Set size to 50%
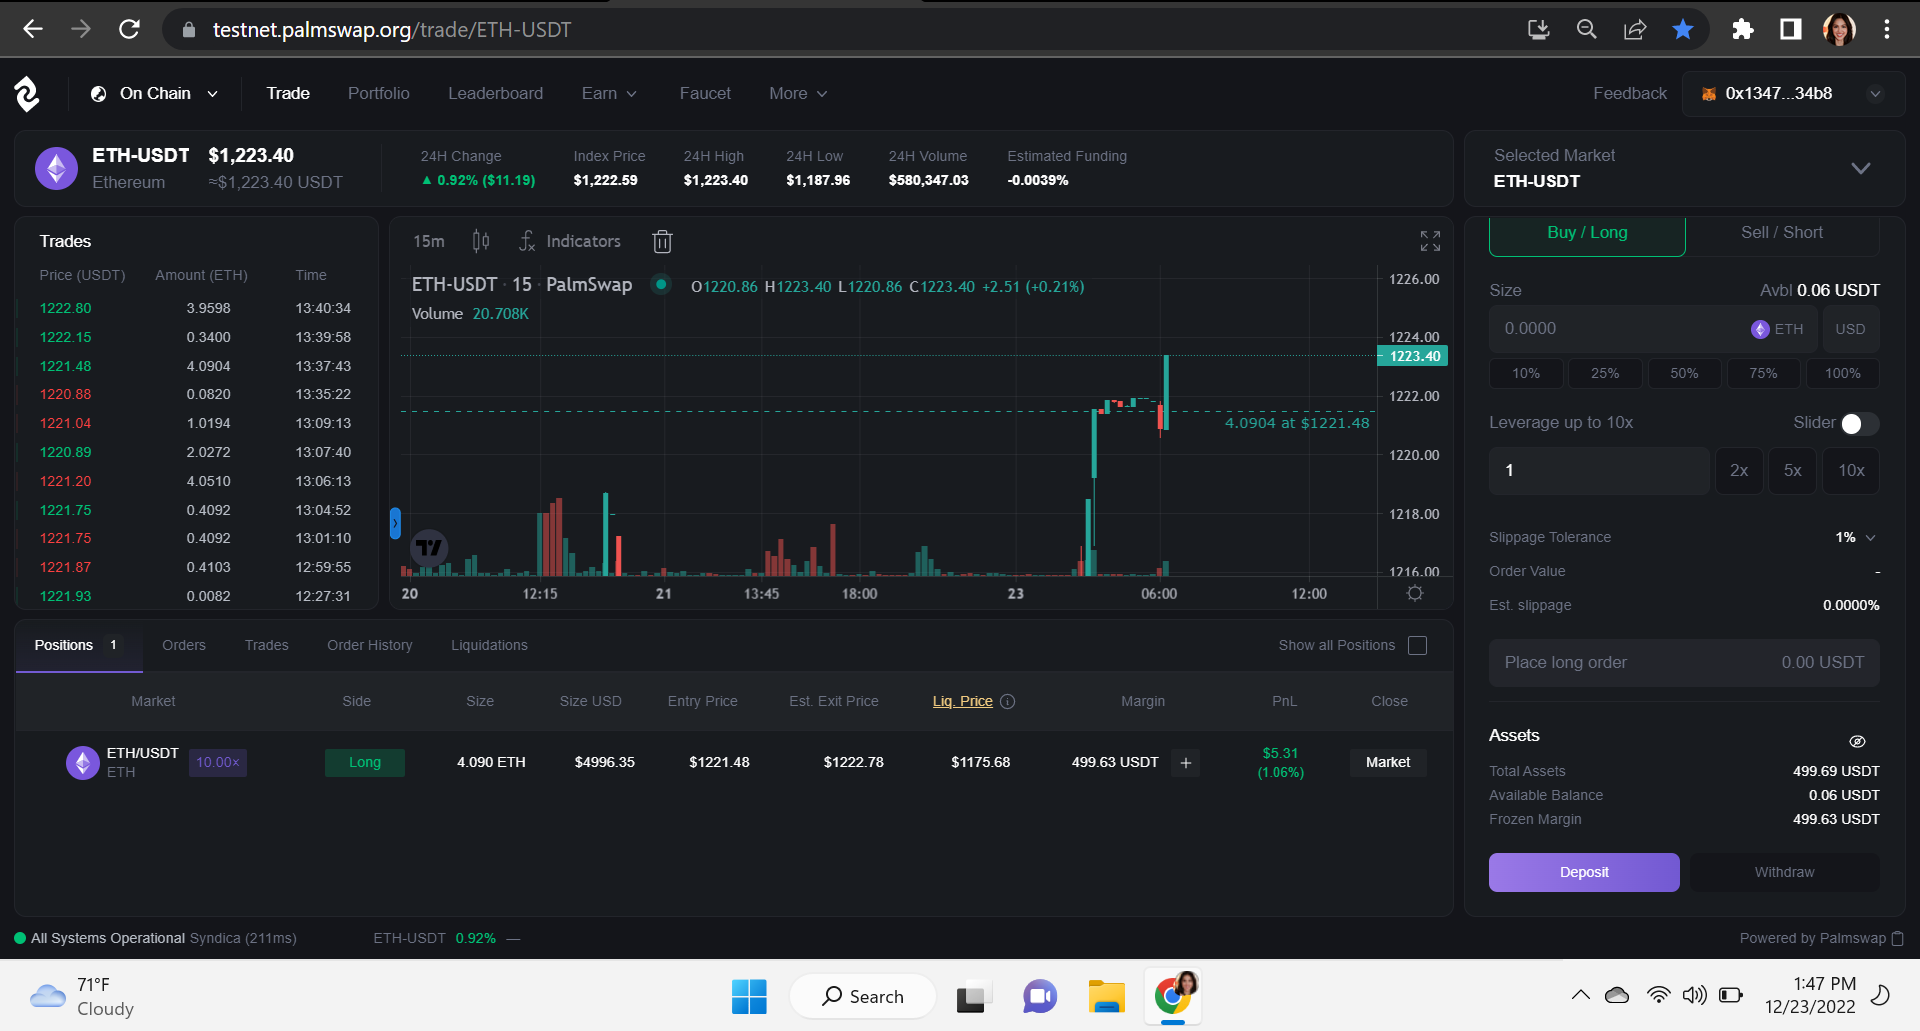 [x=1684, y=373]
